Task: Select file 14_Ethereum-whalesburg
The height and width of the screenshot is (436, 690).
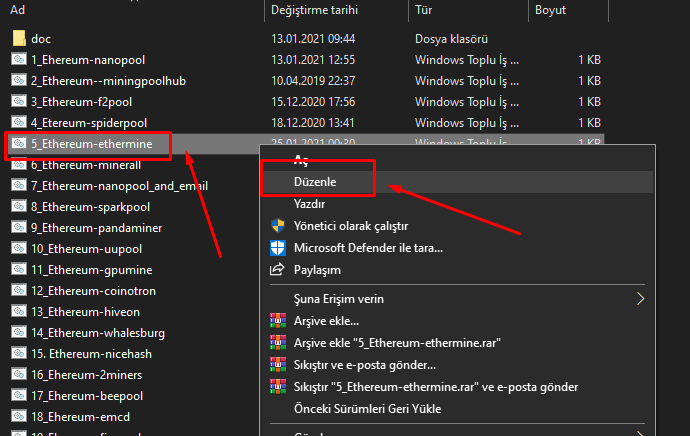Action: pyautogui.click(x=98, y=333)
